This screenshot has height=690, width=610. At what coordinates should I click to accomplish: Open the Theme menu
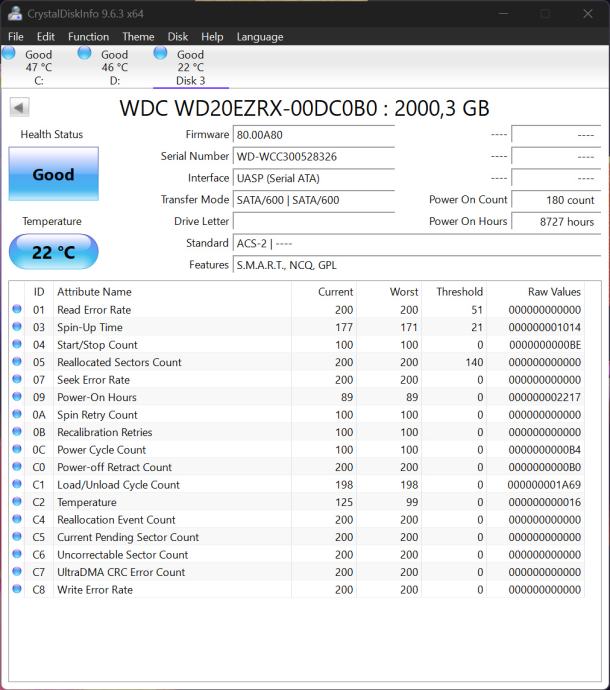click(x=138, y=37)
